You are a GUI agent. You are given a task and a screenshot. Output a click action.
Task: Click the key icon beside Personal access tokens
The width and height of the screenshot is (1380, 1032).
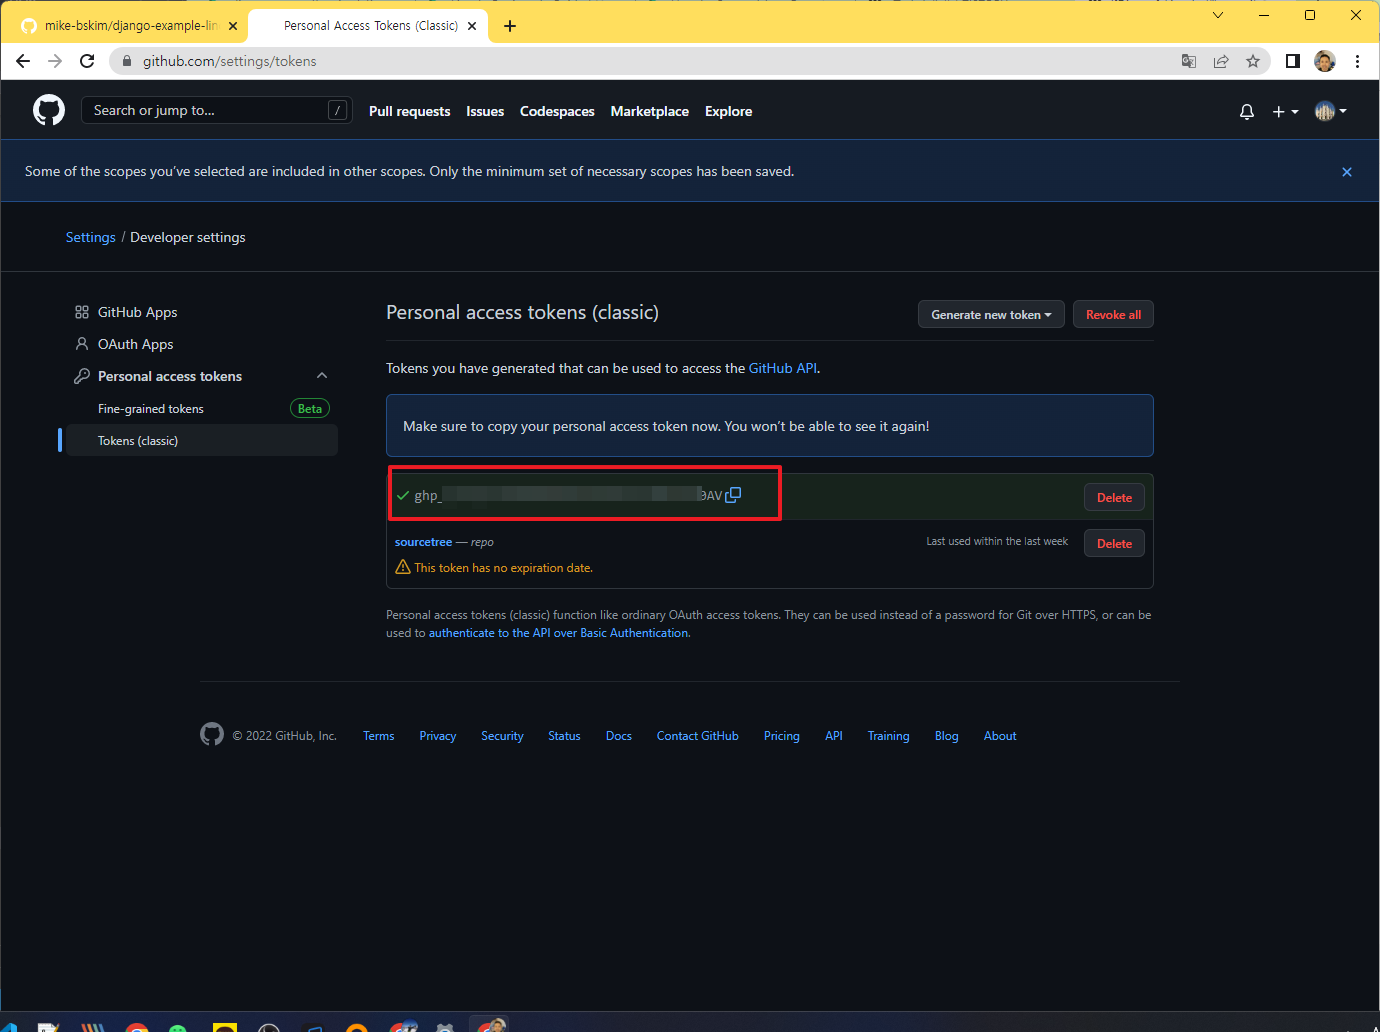click(82, 376)
